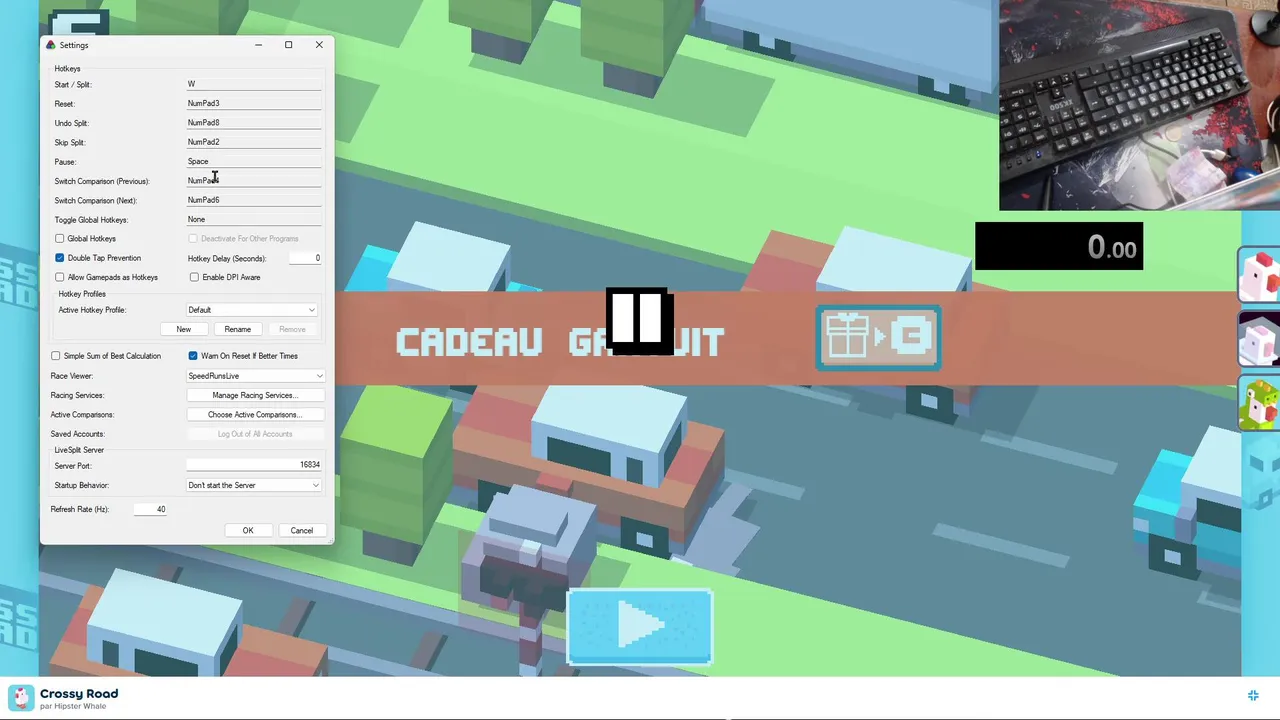Click the free gift box icon
Image resolution: width=1280 pixels, height=720 pixels.
tap(878, 338)
